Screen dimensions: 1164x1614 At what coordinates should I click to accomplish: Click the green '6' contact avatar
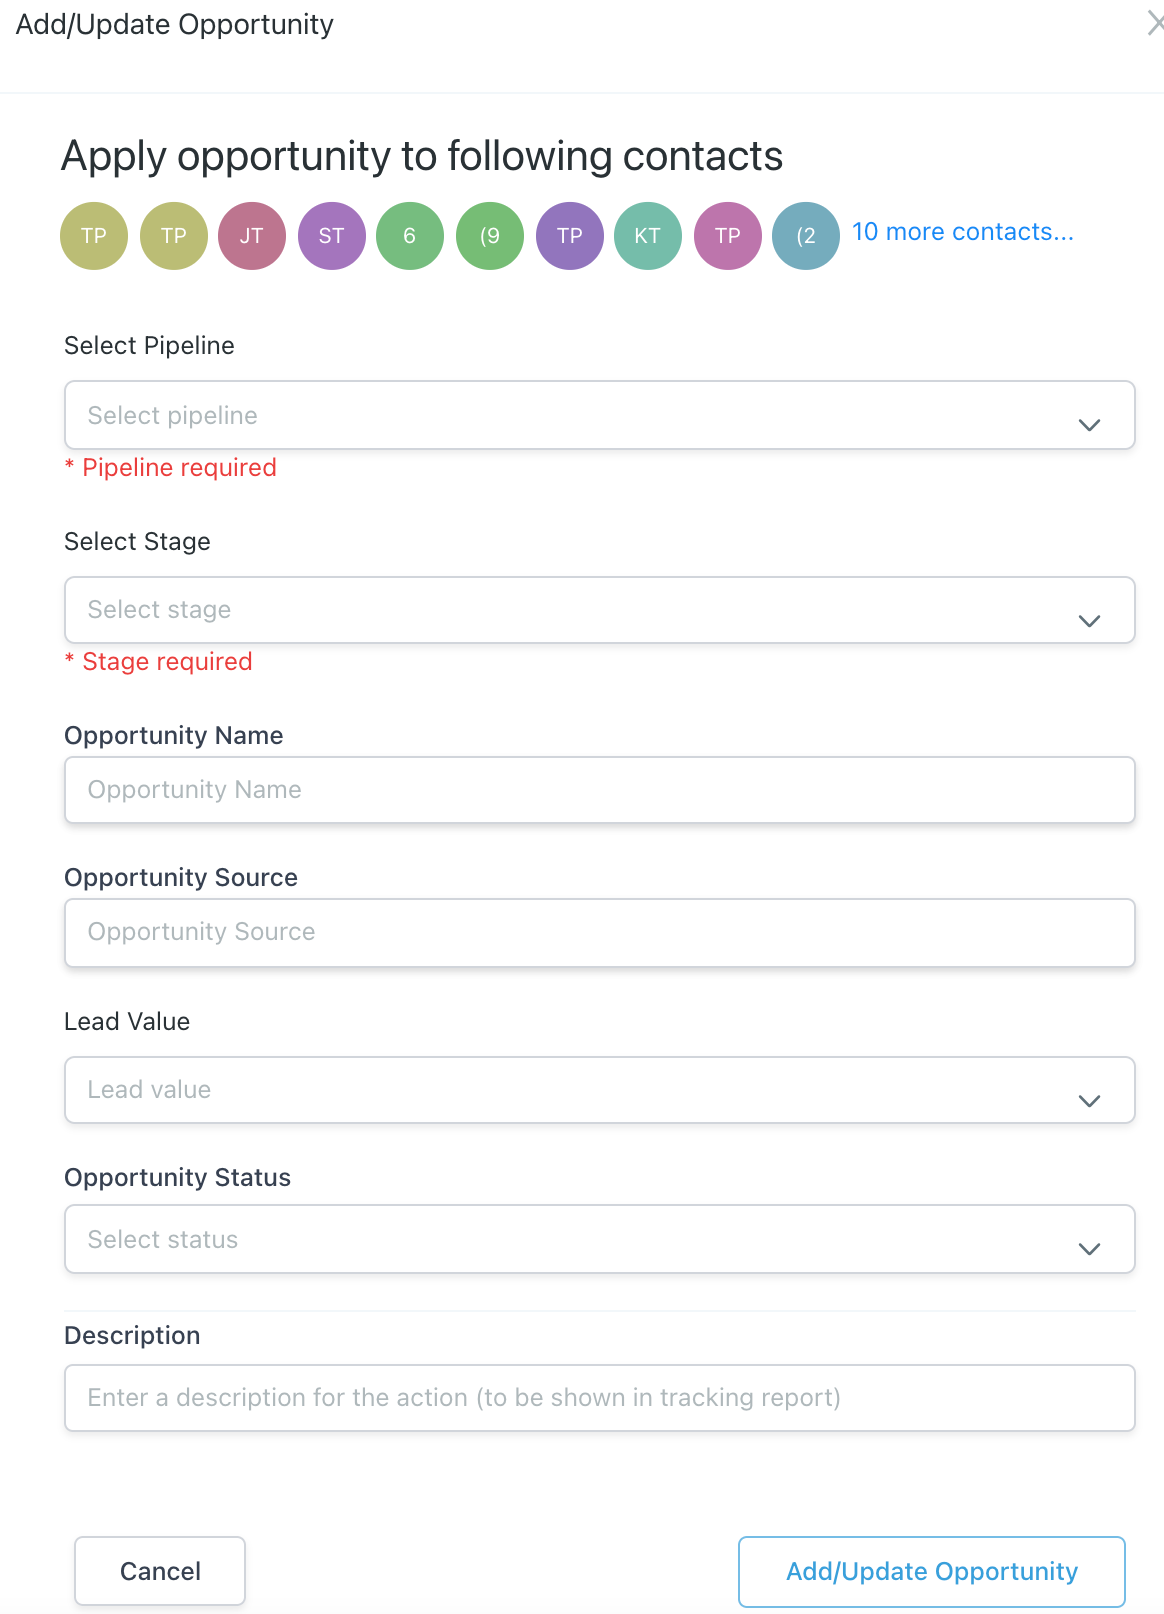tap(410, 236)
